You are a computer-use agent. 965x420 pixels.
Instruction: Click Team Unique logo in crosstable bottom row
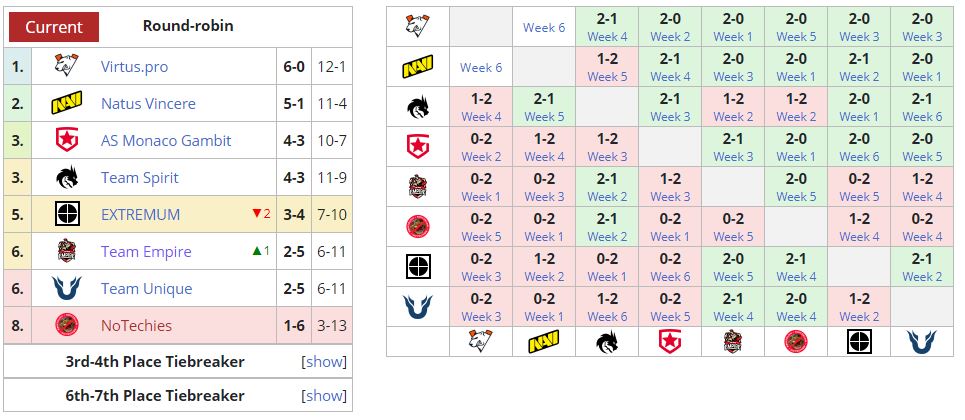(x=919, y=342)
